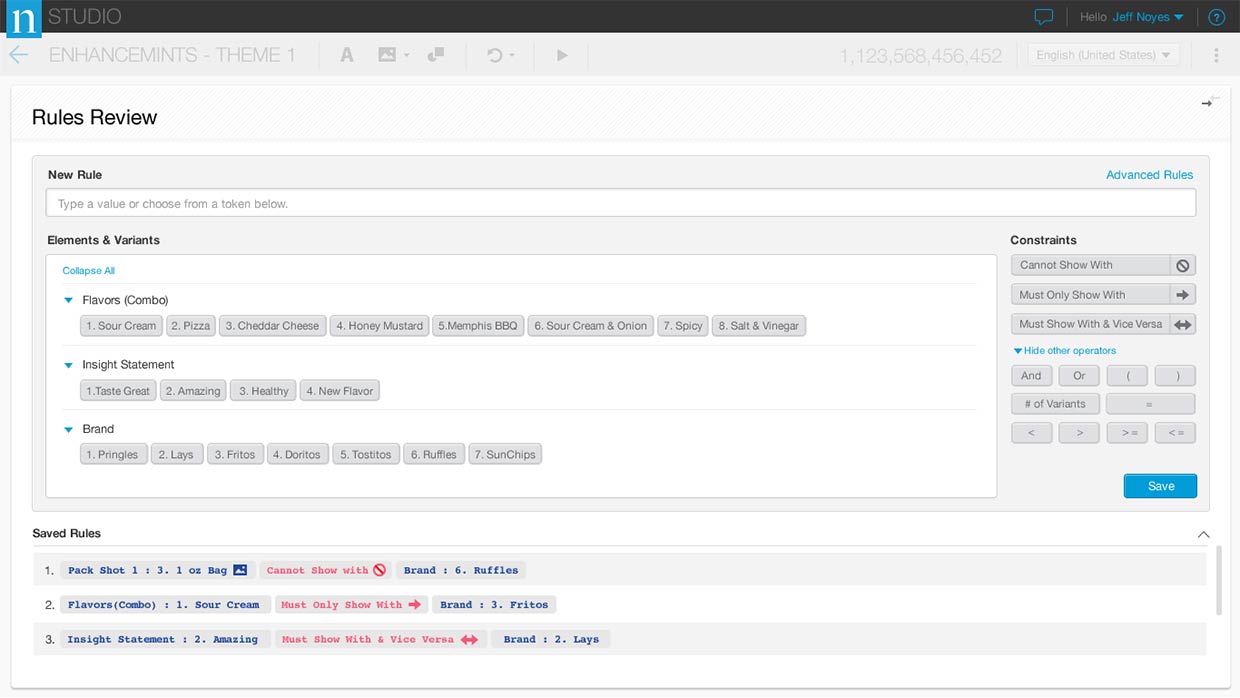This screenshot has height=698, width=1240.
Task: Collapse the Flavors (Combo) group
Action: [69, 300]
